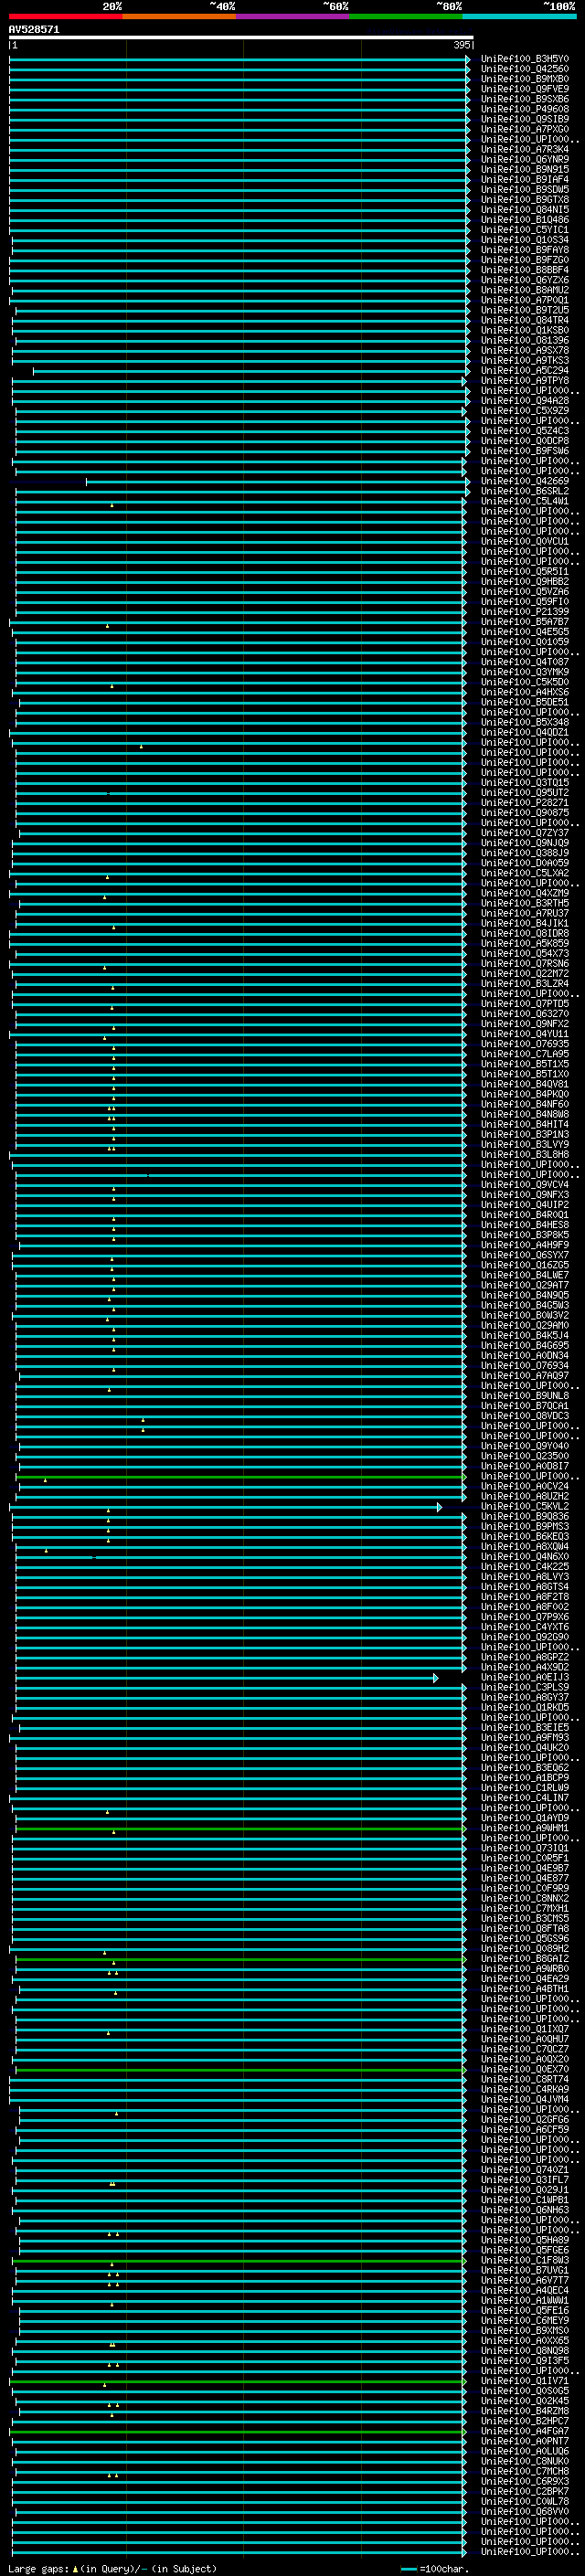
Task: Open hit UniRef100_A0QHU7
Action: pyautogui.click(x=525, y=2039)
